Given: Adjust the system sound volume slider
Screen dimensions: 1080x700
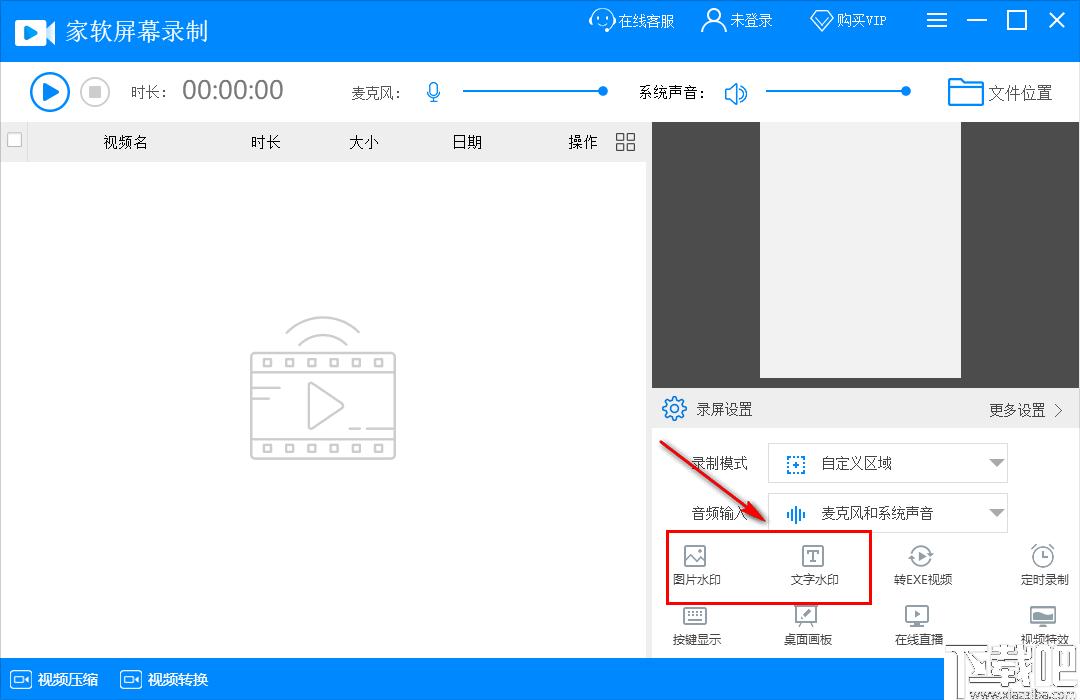Looking at the screenshot, I should [838, 91].
